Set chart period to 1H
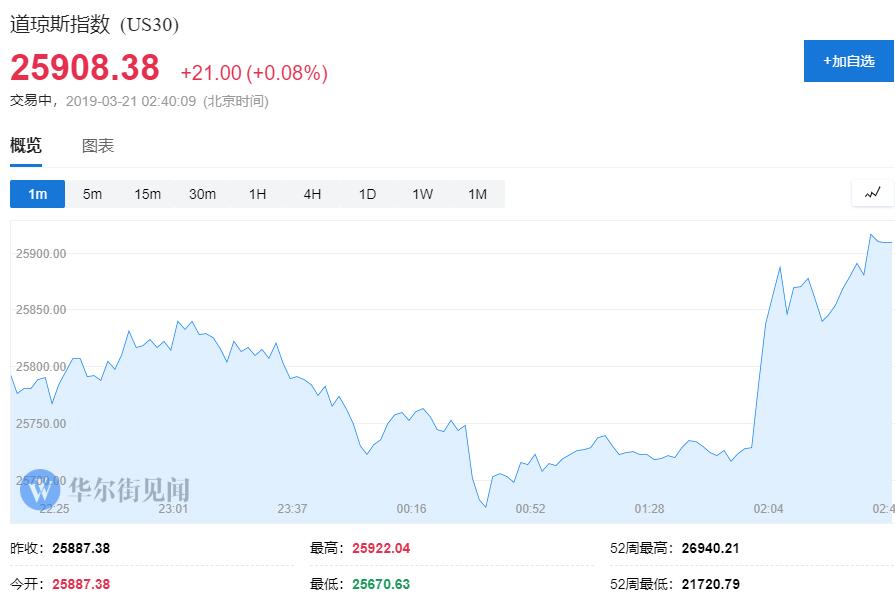The width and height of the screenshot is (895, 598). [x=257, y=194]
